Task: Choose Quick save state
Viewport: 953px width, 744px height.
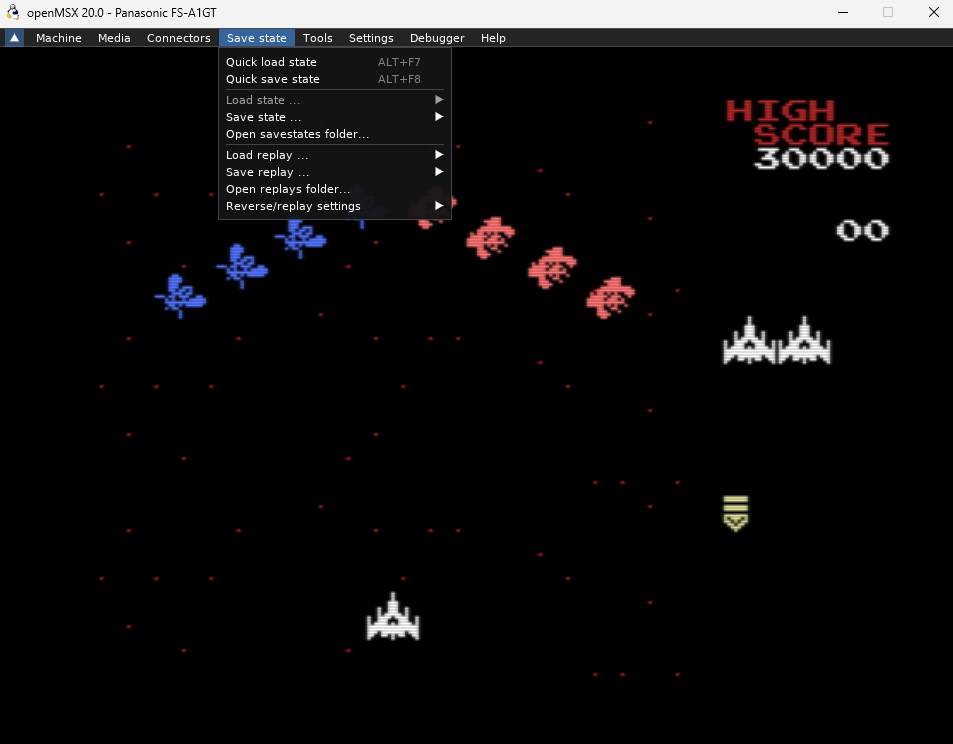Action: (335, 79)
